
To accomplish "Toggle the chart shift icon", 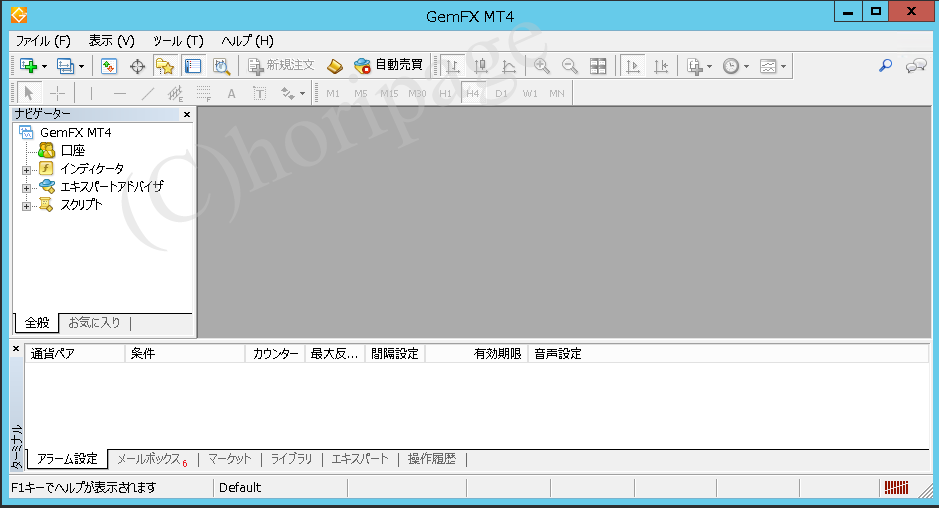I will point(661,66).
